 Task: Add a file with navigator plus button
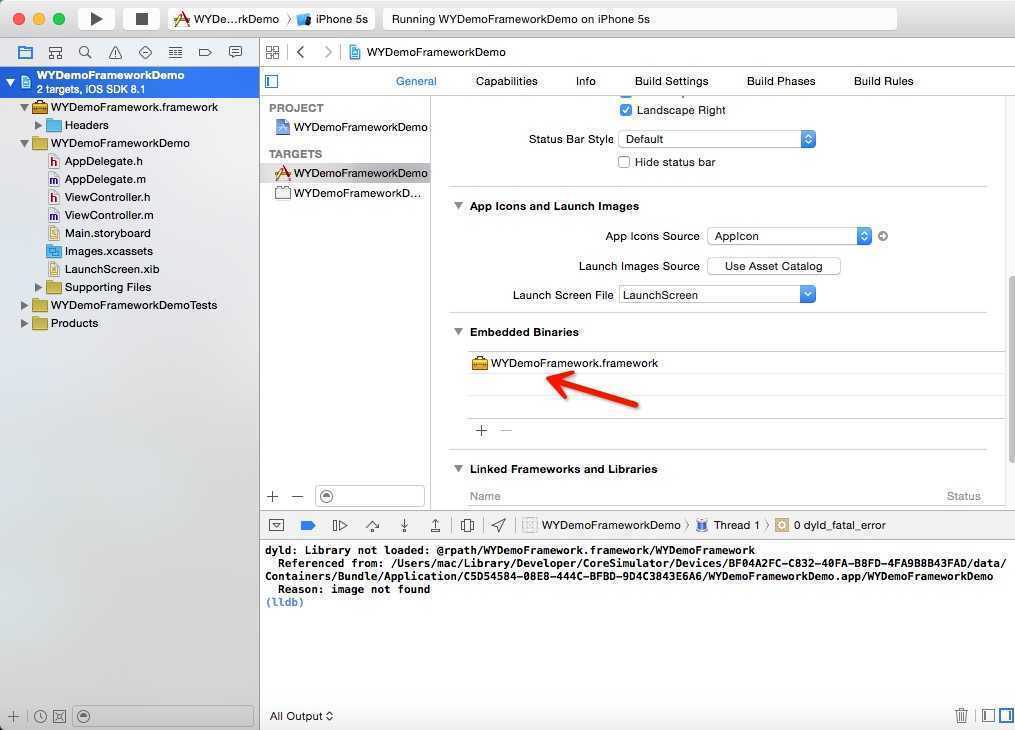click(x=14, y=716)
